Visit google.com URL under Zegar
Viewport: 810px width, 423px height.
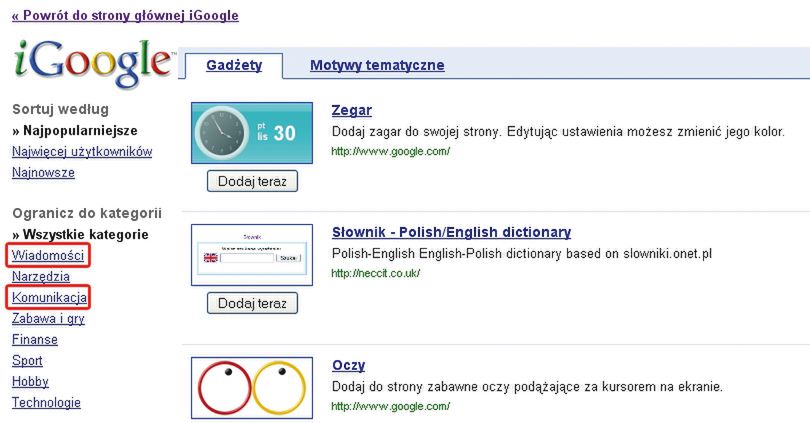coord(391,151)
